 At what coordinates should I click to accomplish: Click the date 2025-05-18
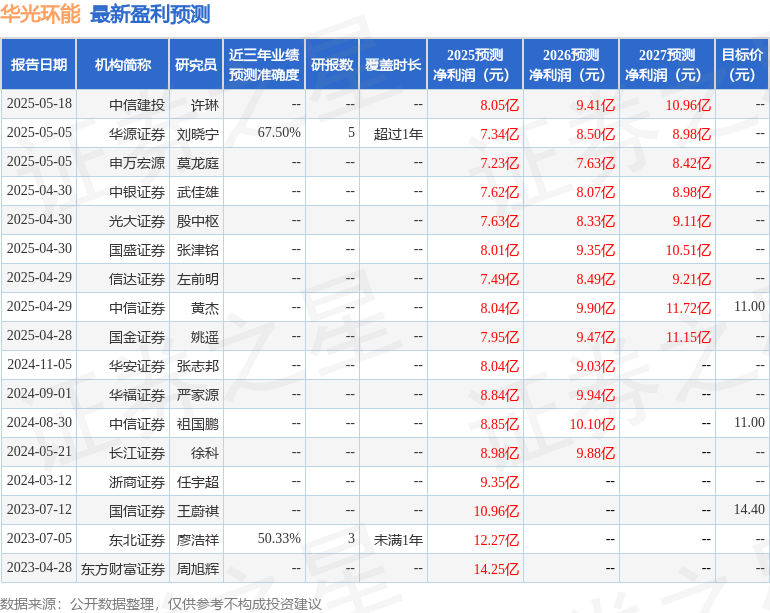pyautogui.click(x=39, y=104)
